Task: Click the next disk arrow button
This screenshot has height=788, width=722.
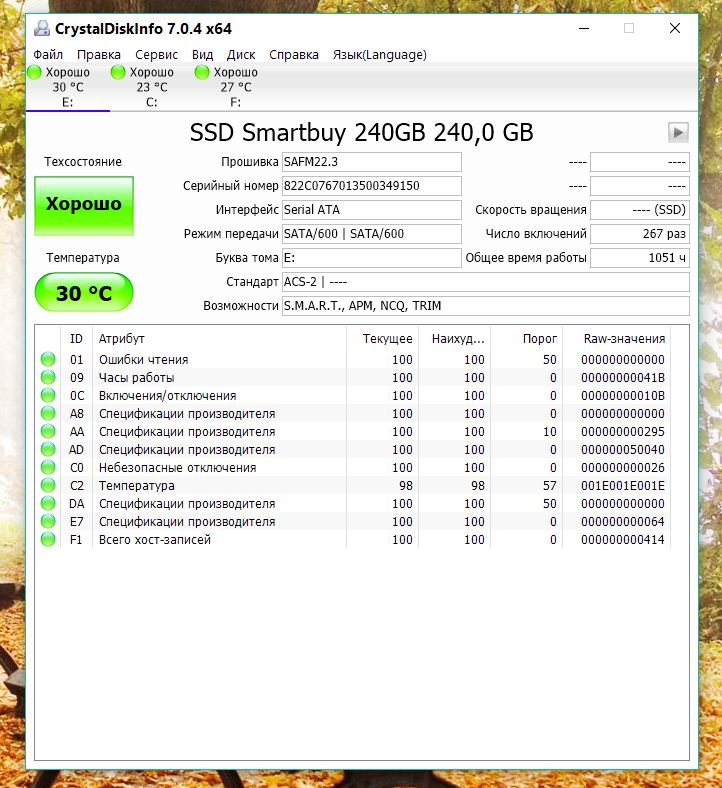Action: 678,133
